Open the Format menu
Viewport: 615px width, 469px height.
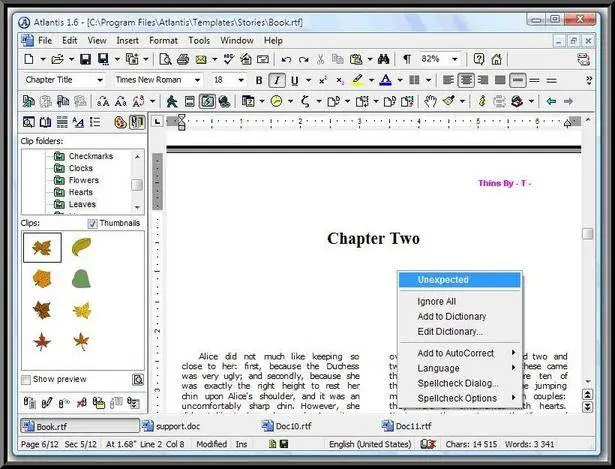coord(163,40)
